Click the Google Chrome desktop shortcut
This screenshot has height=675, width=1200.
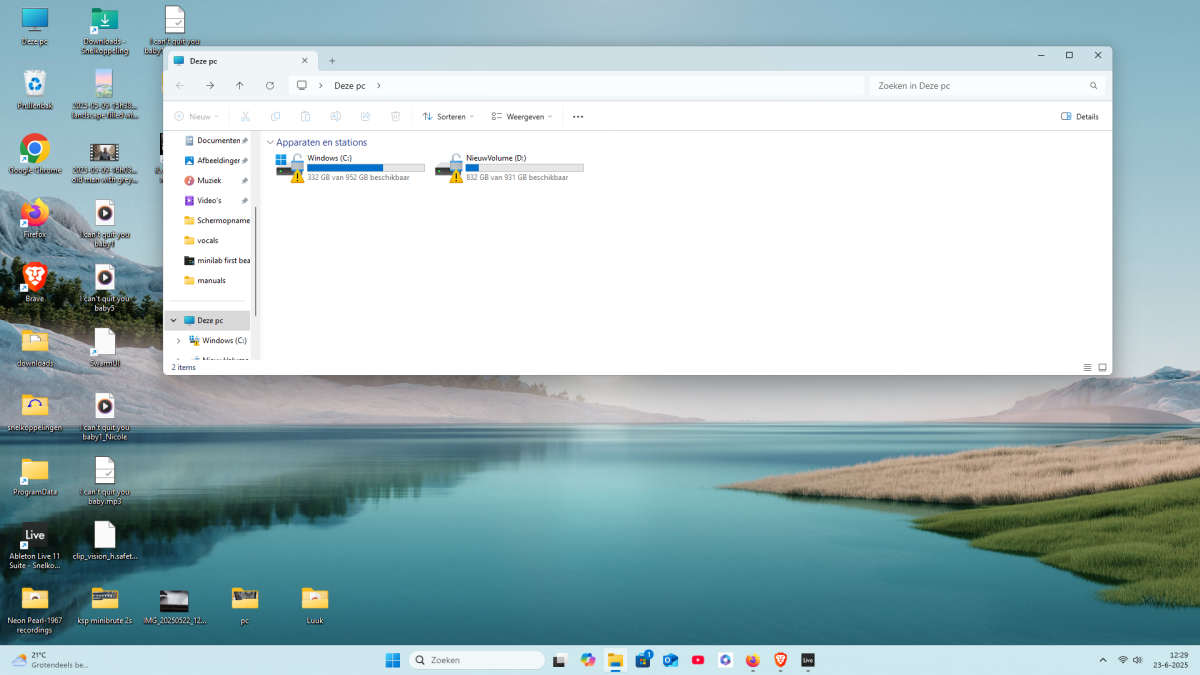[x=35, y=155]
